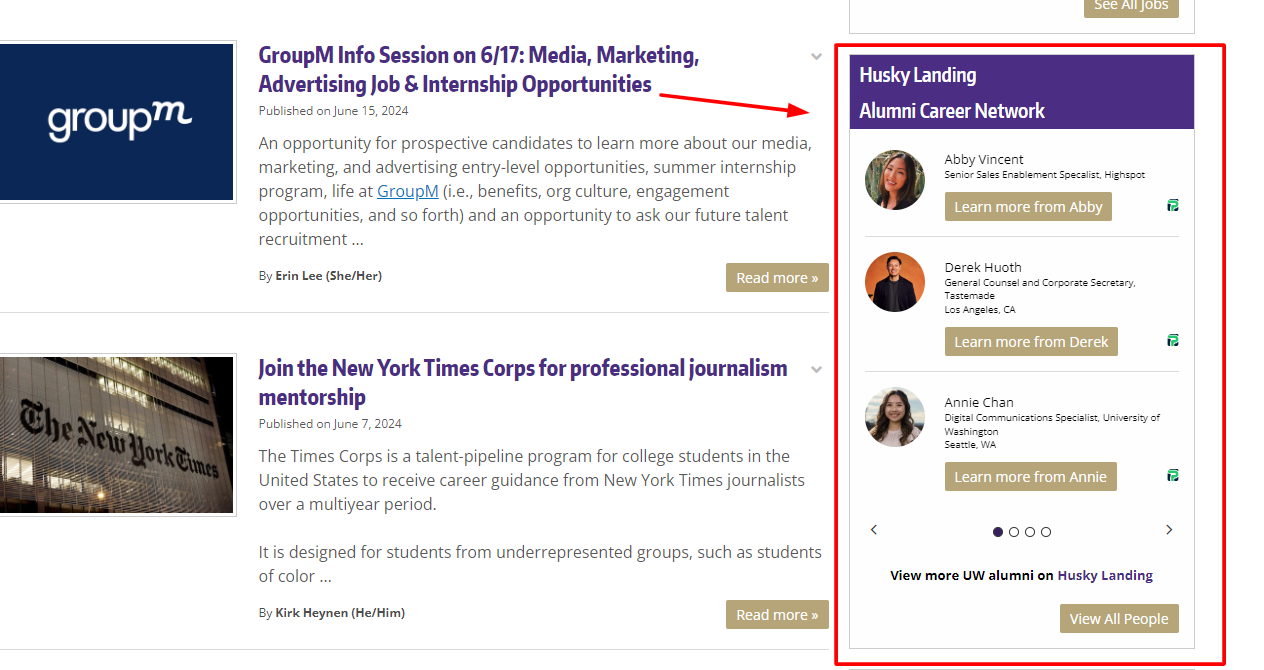Image resolution: width=1264 pixels, height=670 pixels.
Task: Click the green icon beside Derek Huoth
Action: coord(1173,340)
